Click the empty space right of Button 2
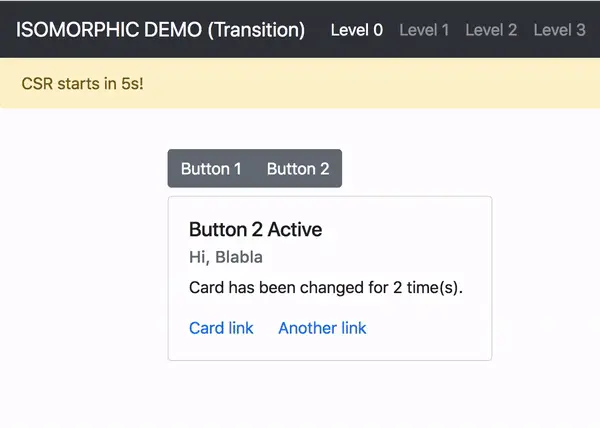 pos(420,169)
